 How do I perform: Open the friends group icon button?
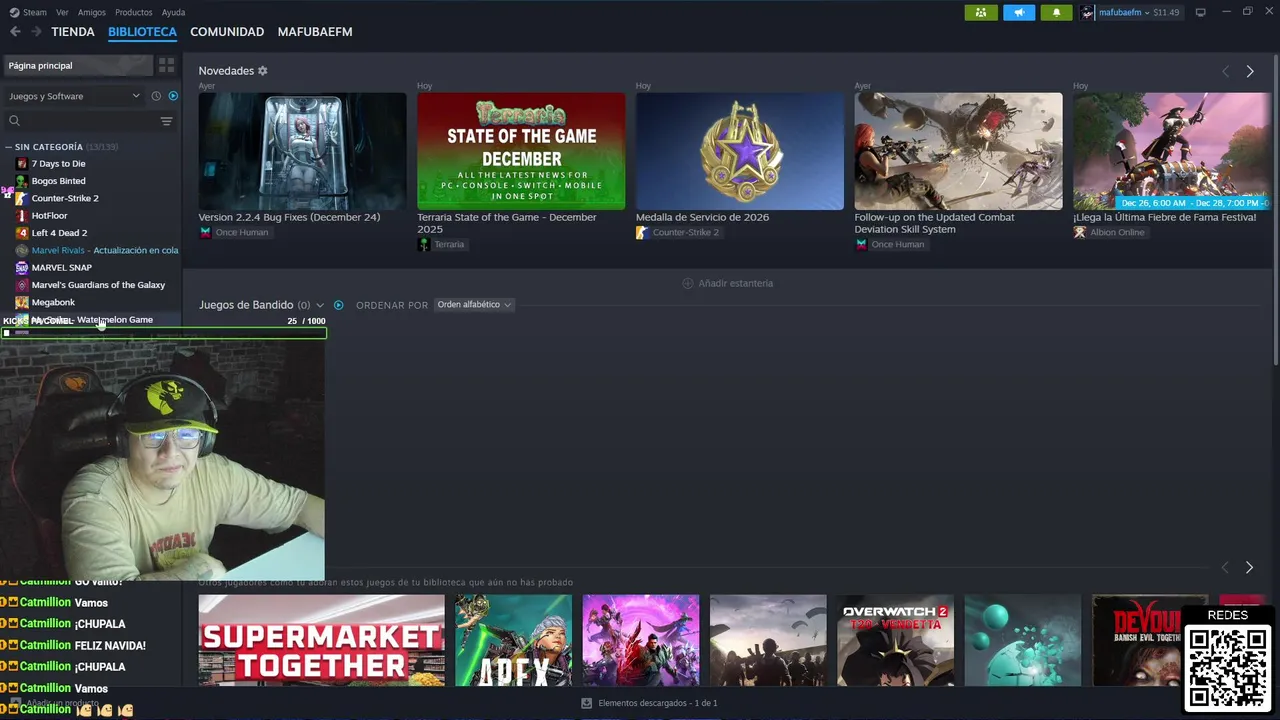[x=981, y=12]
